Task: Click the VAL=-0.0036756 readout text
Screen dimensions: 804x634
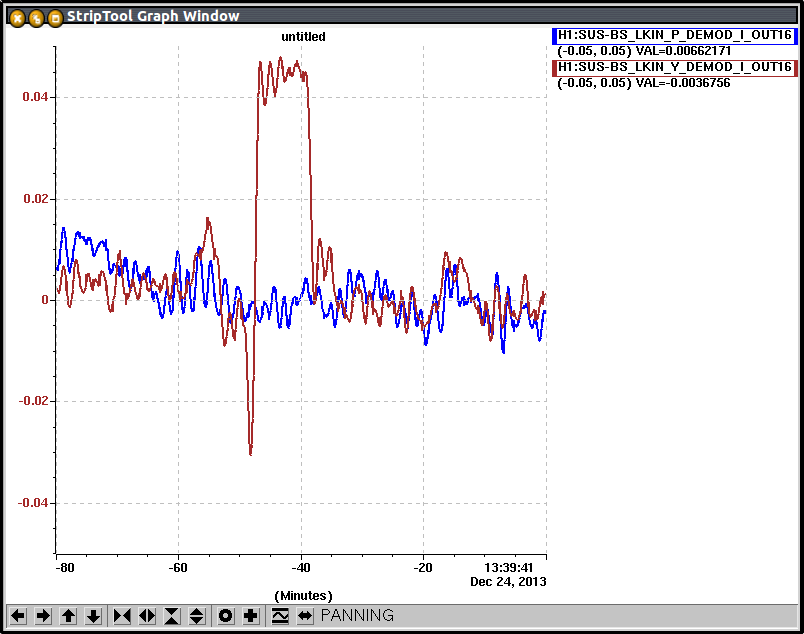Action: 683,83
